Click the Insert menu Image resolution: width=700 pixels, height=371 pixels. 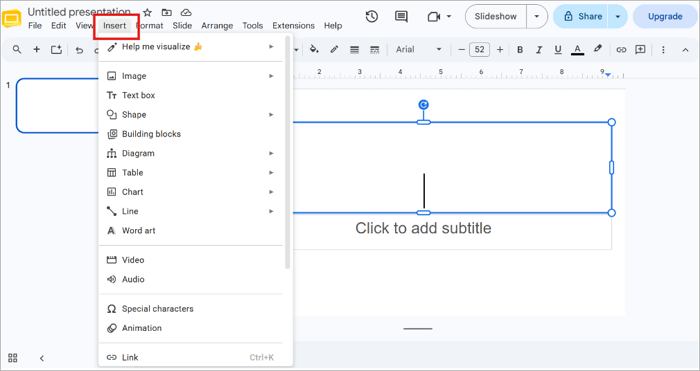pyautogui.click(x=115, y=26)
